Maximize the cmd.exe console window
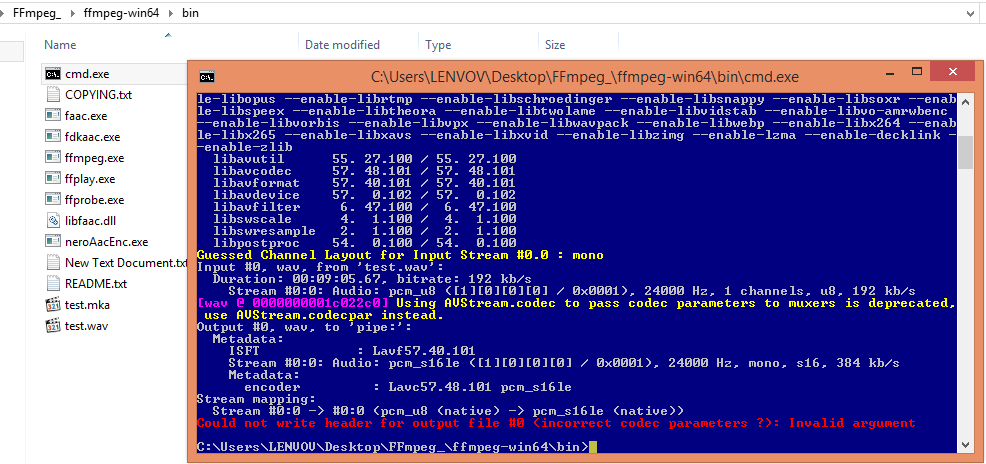986x464 pixels. click(x=917, y=70)
